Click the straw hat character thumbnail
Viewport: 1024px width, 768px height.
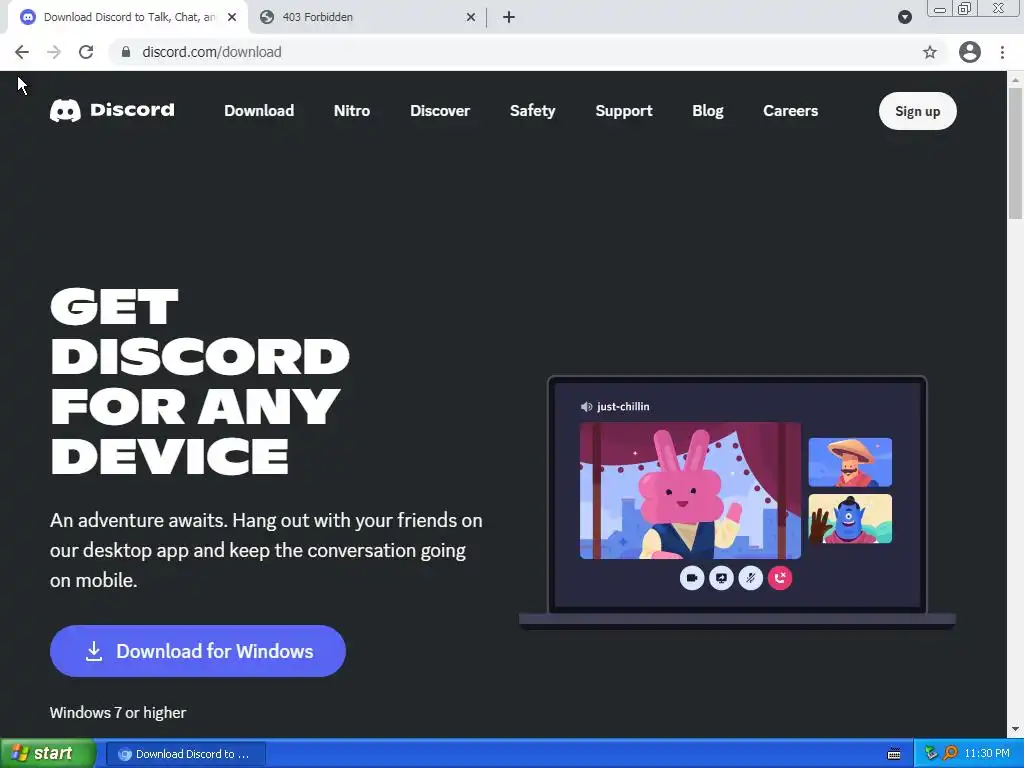click(850, 462)
